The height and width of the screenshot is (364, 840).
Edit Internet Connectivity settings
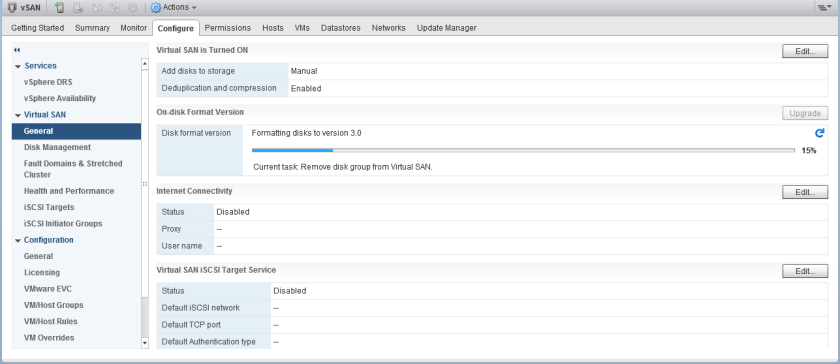tap(805, 192)
